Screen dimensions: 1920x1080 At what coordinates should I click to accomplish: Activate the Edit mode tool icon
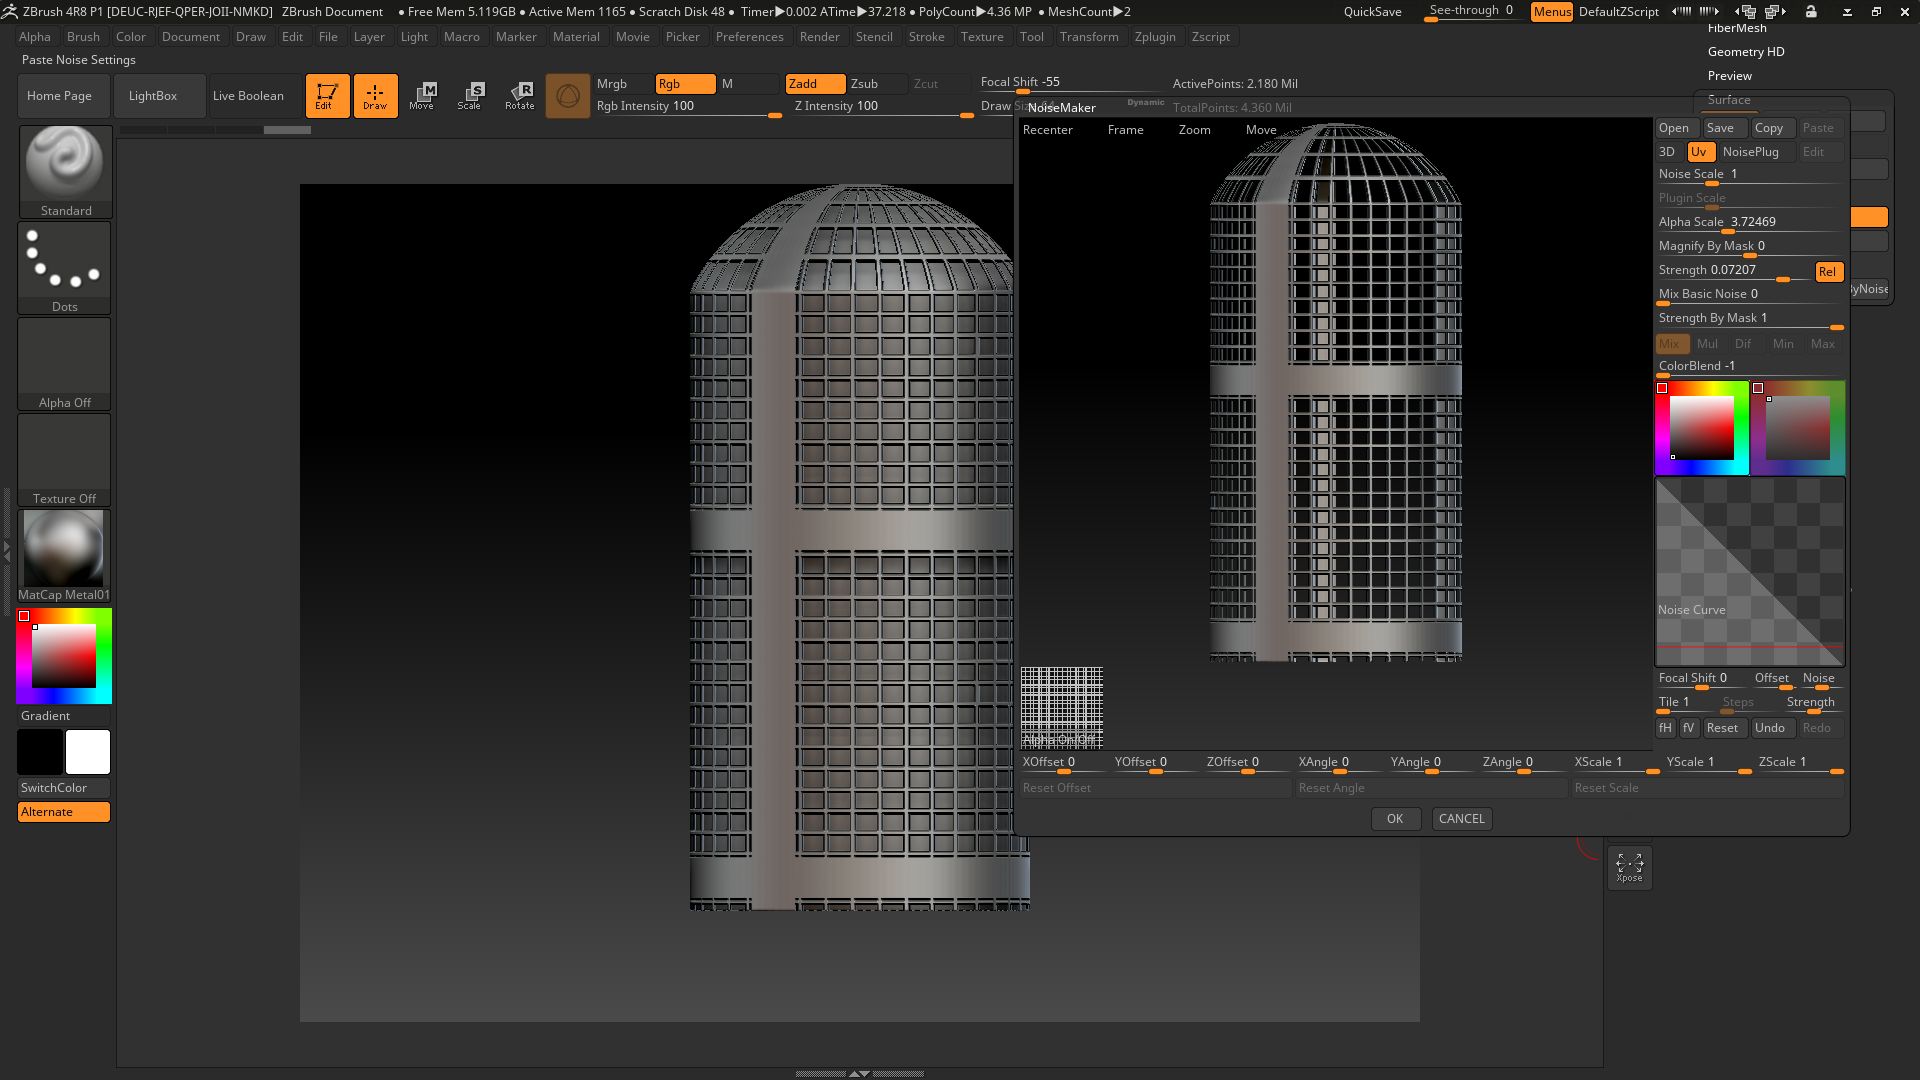[x=327, y=96]
